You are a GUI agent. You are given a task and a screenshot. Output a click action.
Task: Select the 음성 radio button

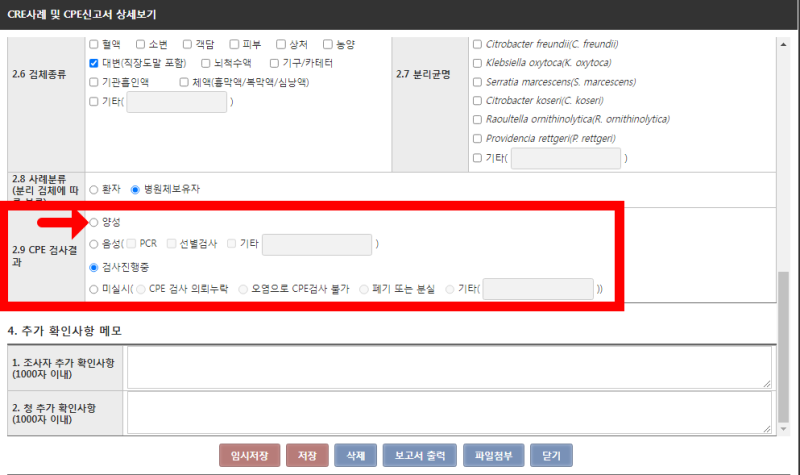click(94, 244)
